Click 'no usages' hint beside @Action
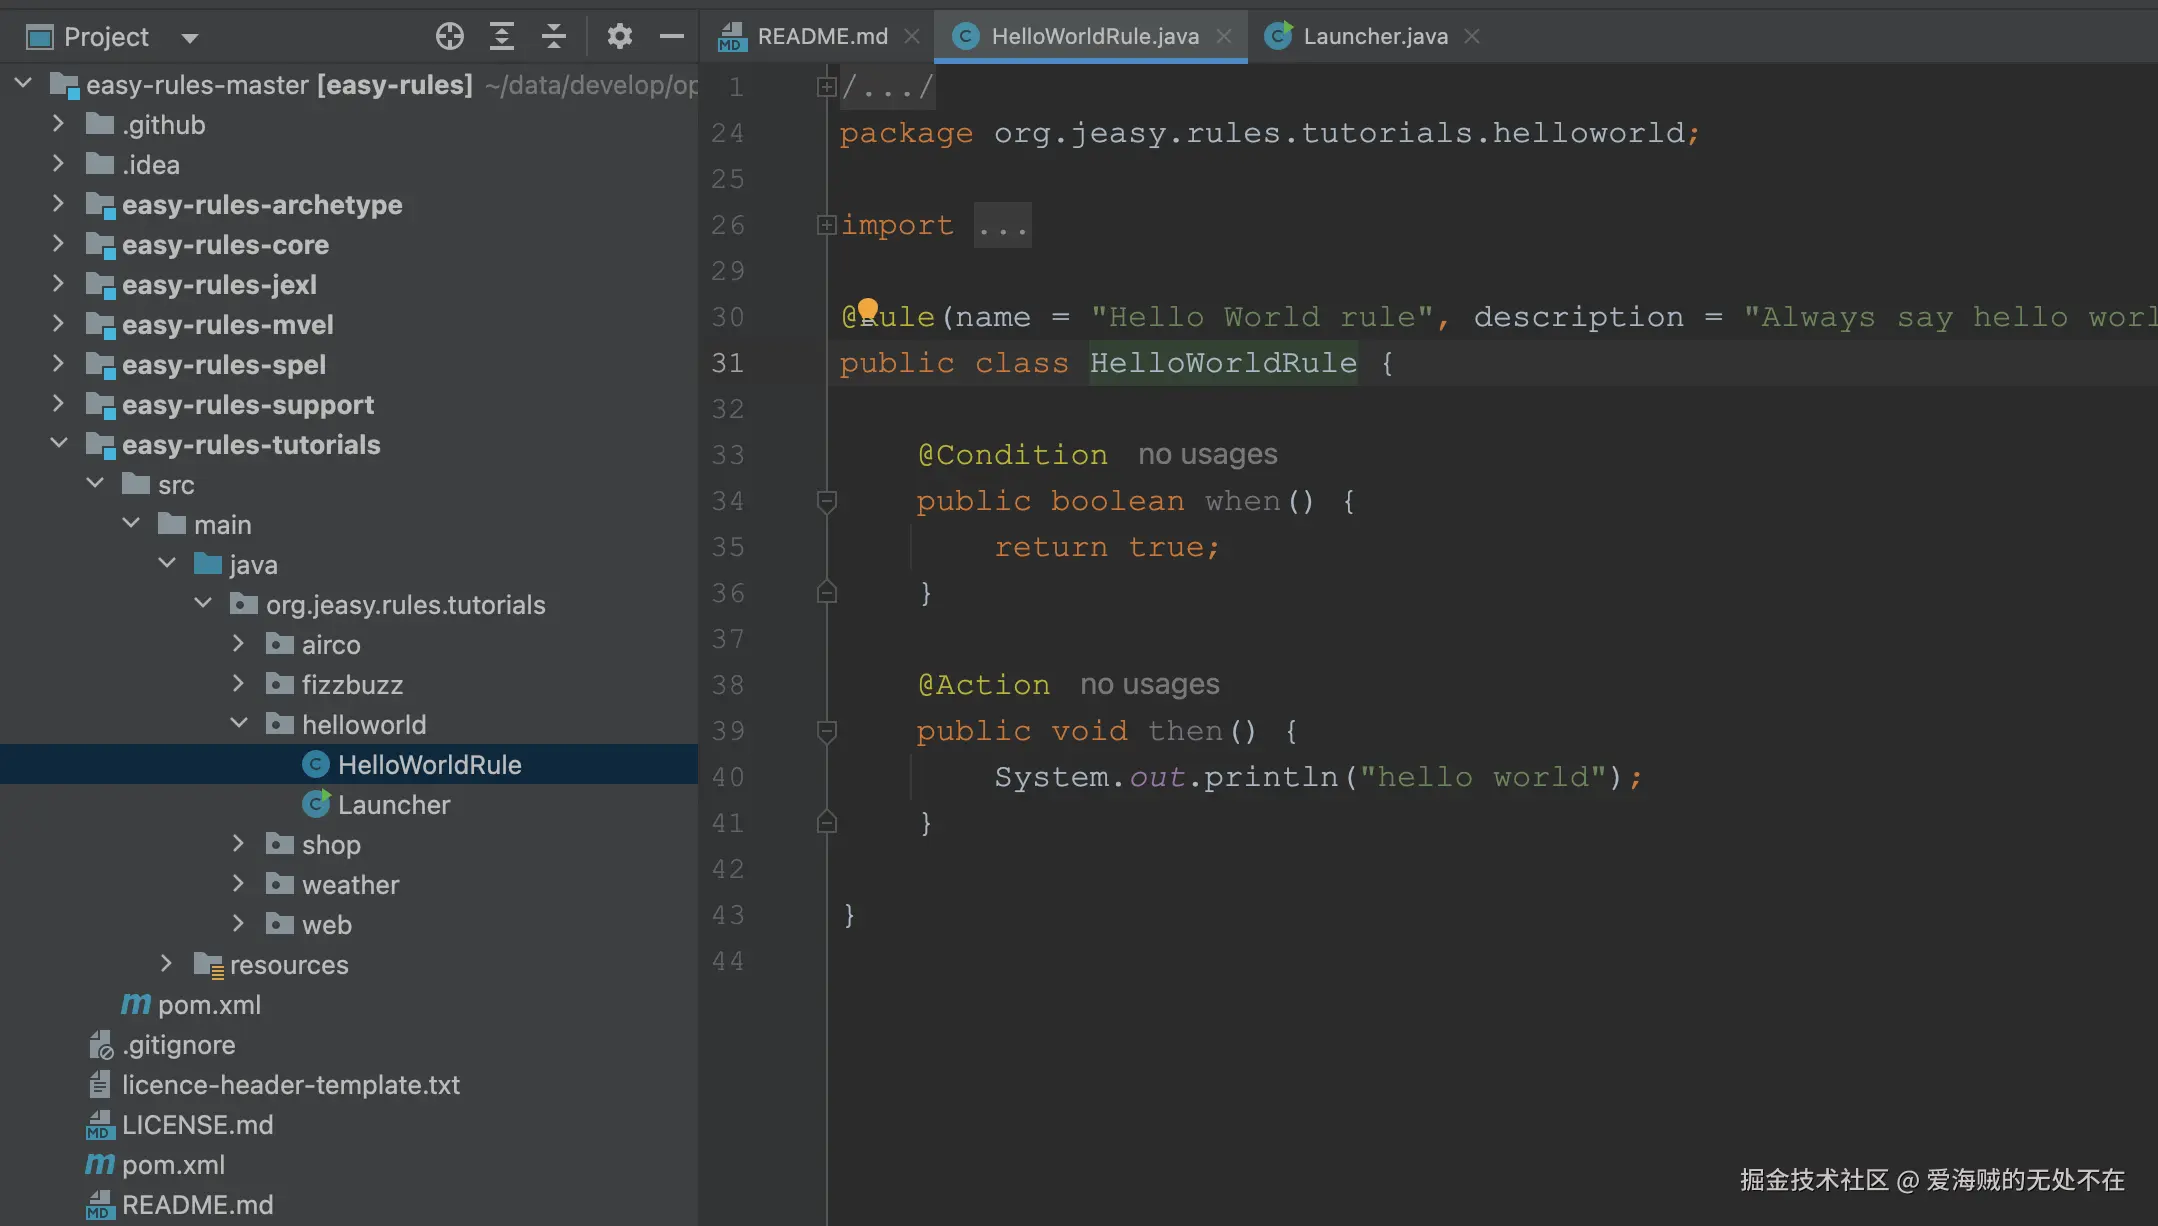 (1149, 685)
